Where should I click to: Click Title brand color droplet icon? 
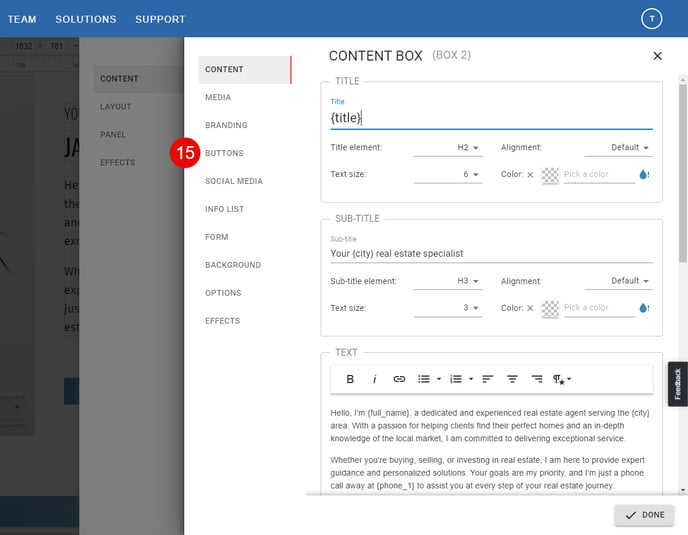tap(644, 174)
